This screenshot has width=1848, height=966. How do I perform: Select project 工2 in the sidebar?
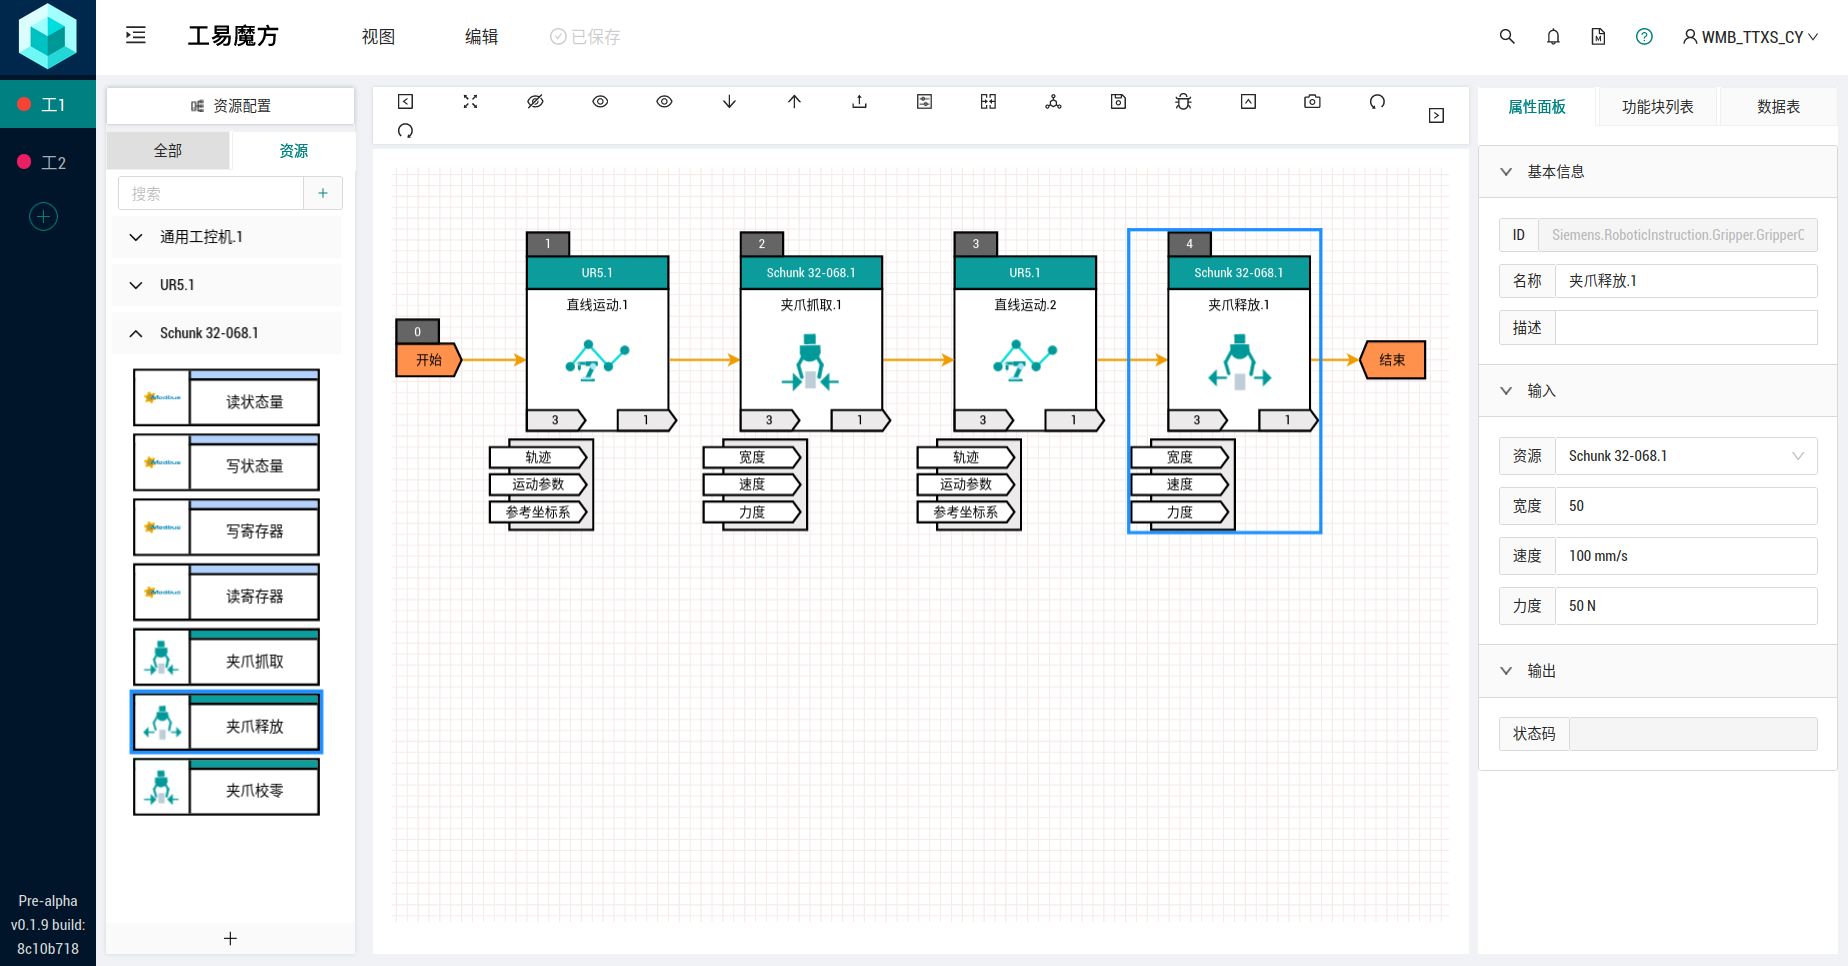coord(48,162)
